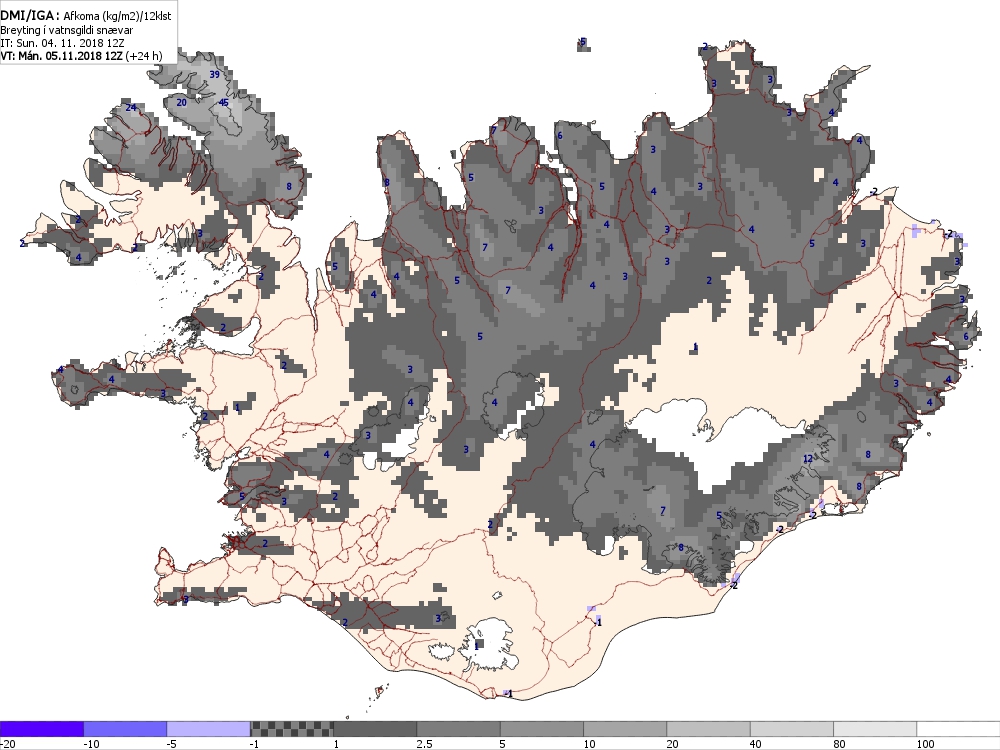The image size is (1000, 750).
Task: Click the gray legend swatch between 5 and 10
Action: (542, 729)
